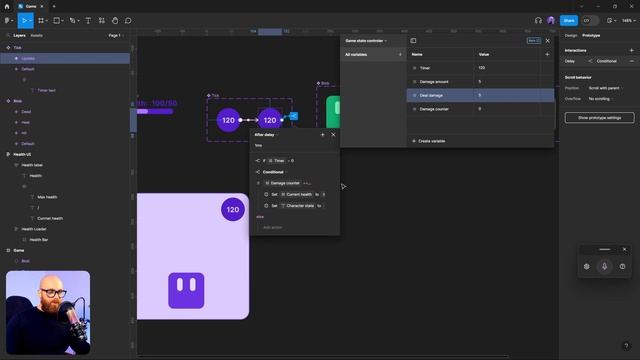Add a new tab with plus
The height and width of the screenshot is (360, 640).
coord(54,7)
